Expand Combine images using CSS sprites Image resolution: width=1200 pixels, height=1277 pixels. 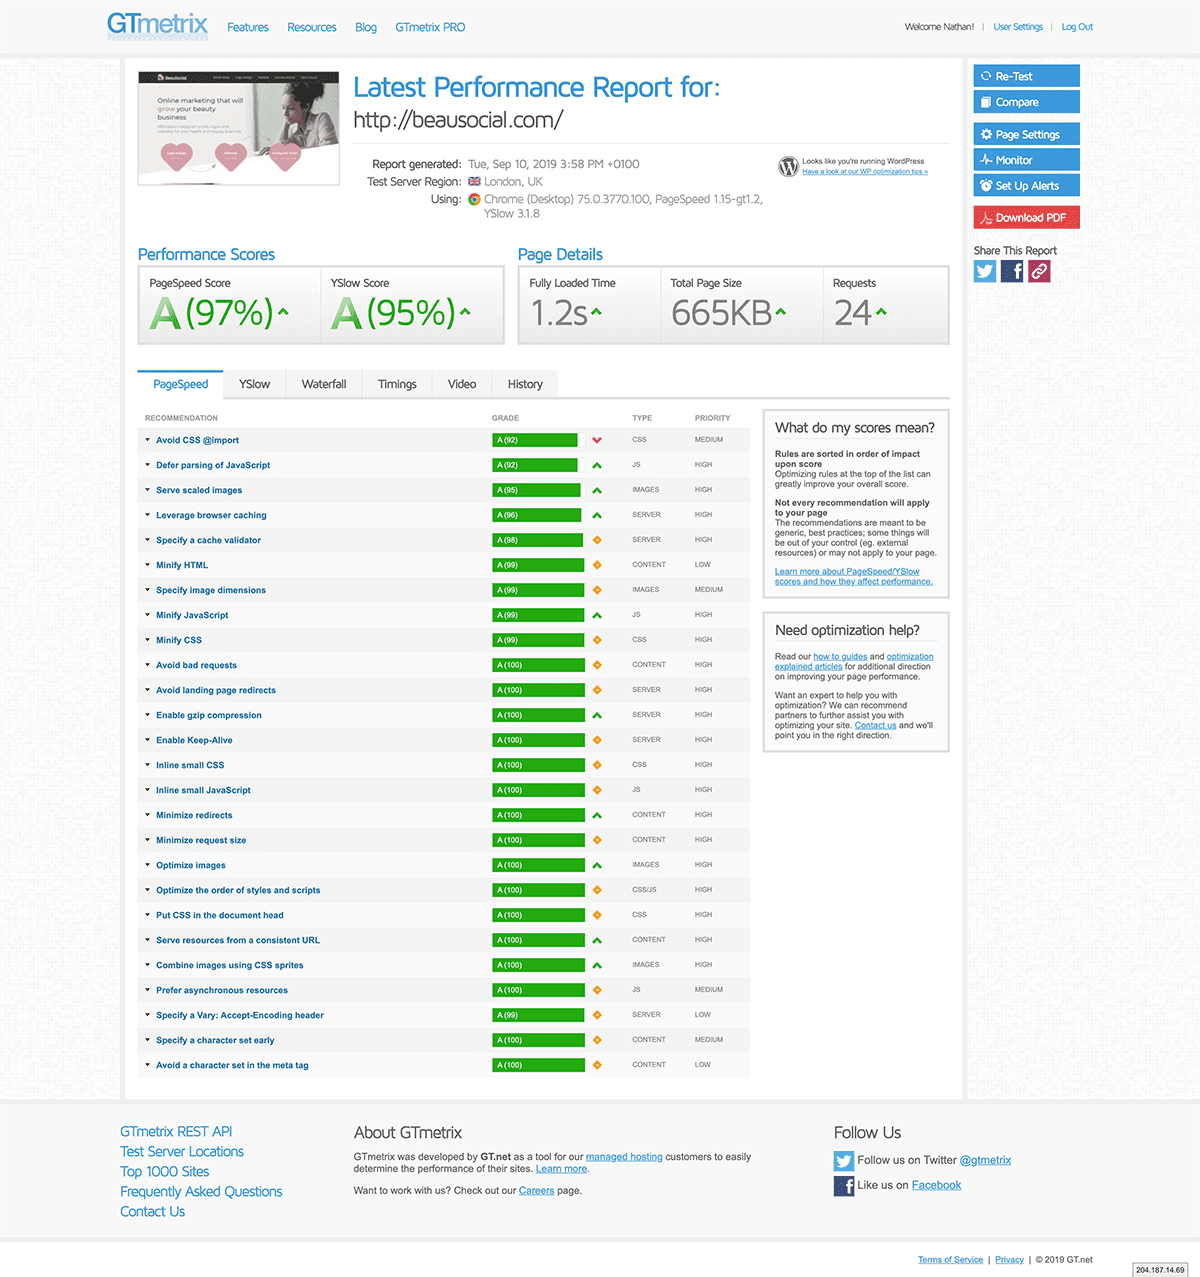coord(229,965)
